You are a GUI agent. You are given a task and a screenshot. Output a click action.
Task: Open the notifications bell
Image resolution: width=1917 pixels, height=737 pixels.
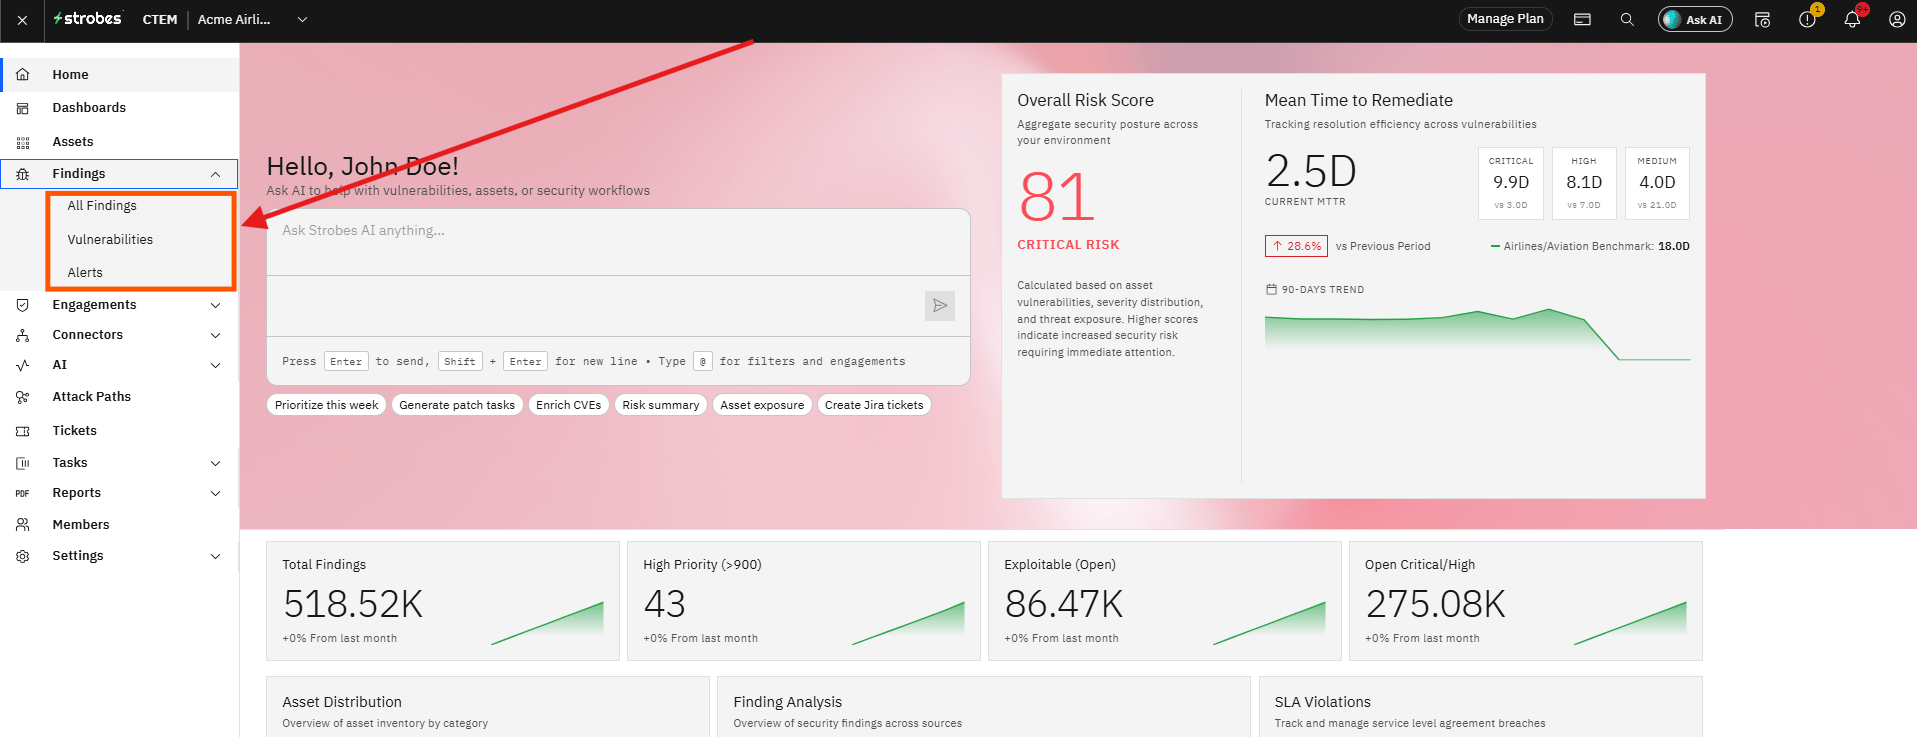(1853, 18)
